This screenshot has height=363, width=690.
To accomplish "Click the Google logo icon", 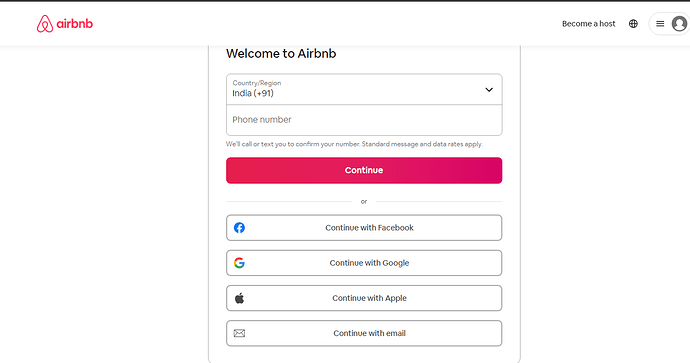I will click(239, 263).
